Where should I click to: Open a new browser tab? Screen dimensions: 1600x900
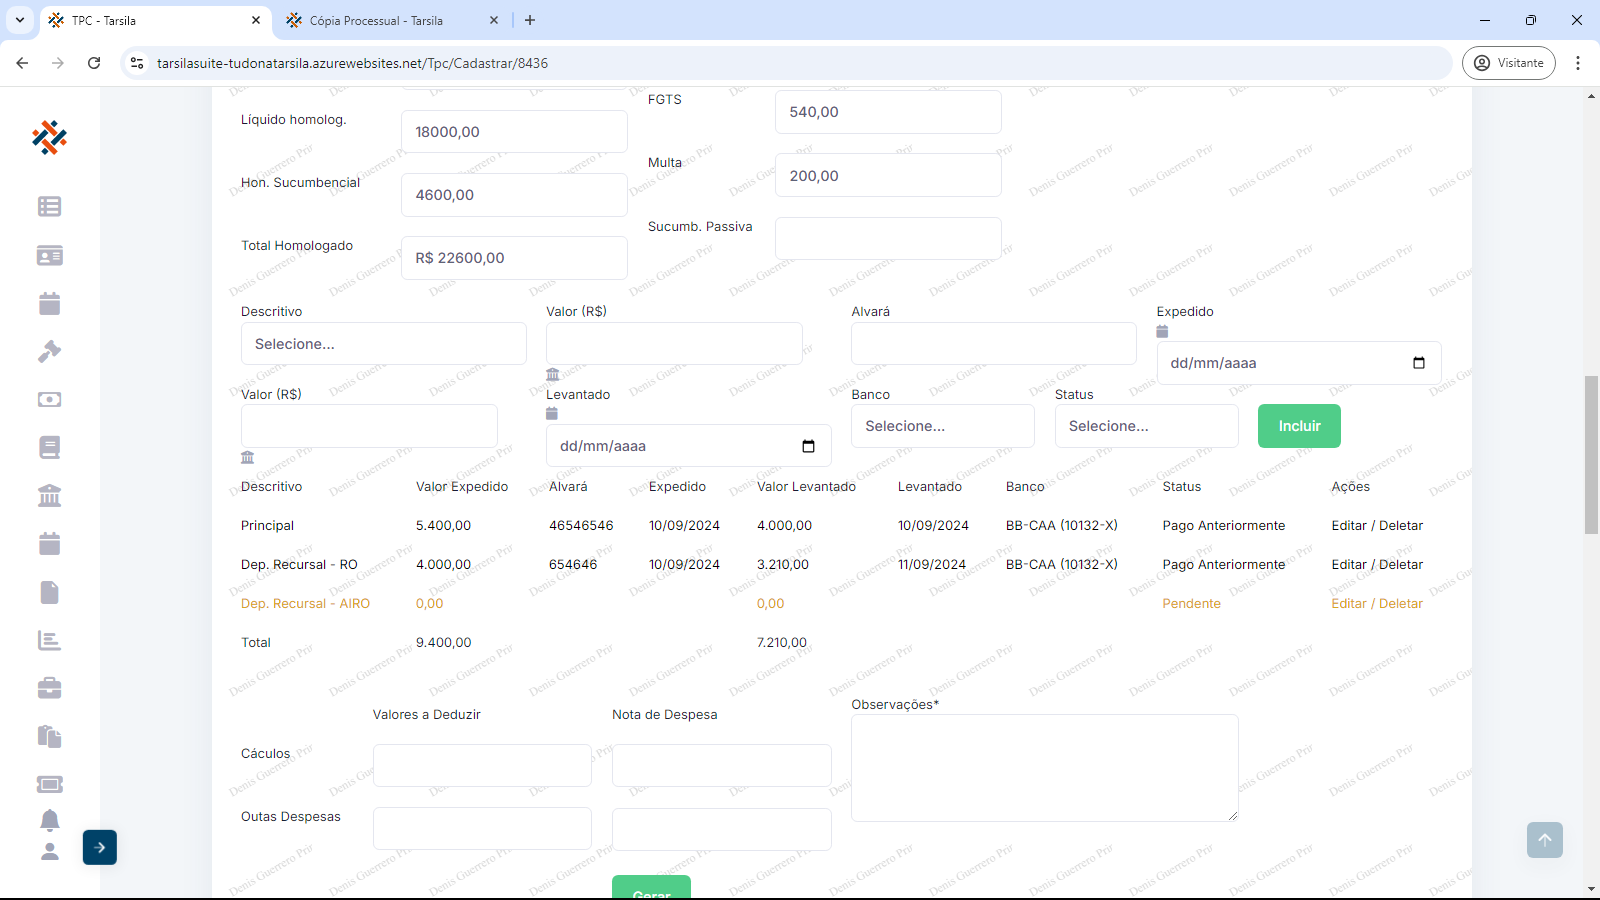pyautogui.click(x=530, y=20)
